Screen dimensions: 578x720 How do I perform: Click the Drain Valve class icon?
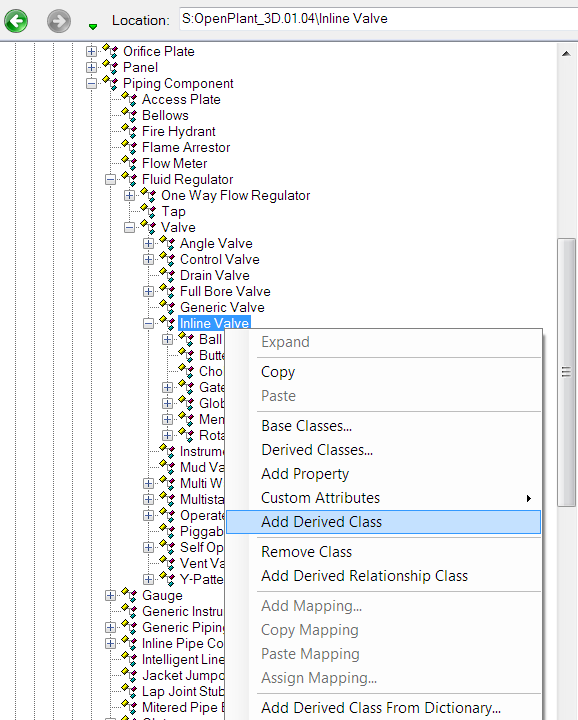(167, 275)
